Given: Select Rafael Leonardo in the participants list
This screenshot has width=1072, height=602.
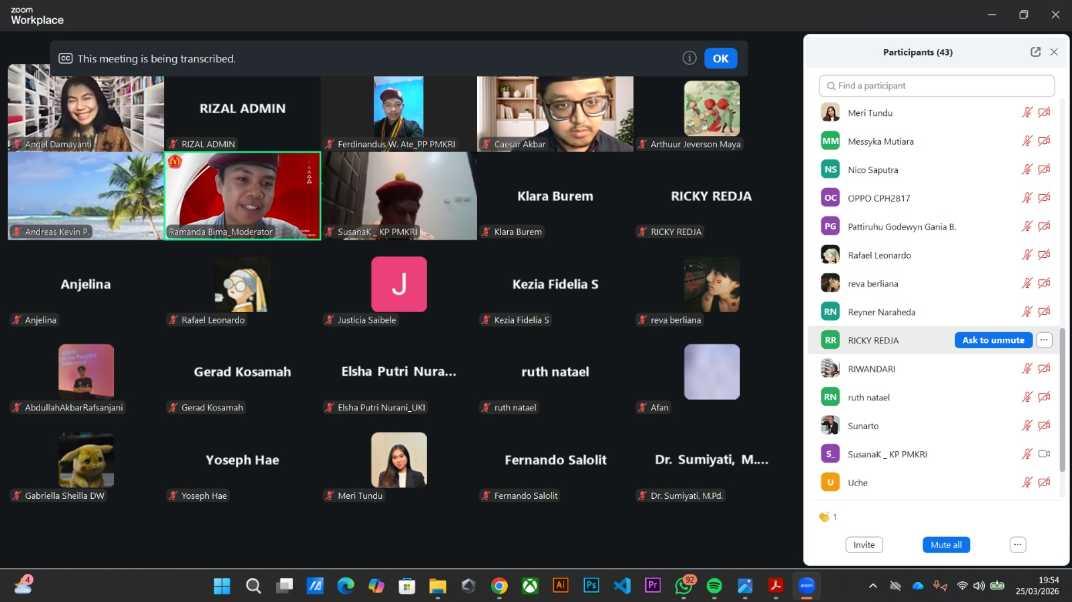Looking at the screenshot, I should [x=880, y=255].
